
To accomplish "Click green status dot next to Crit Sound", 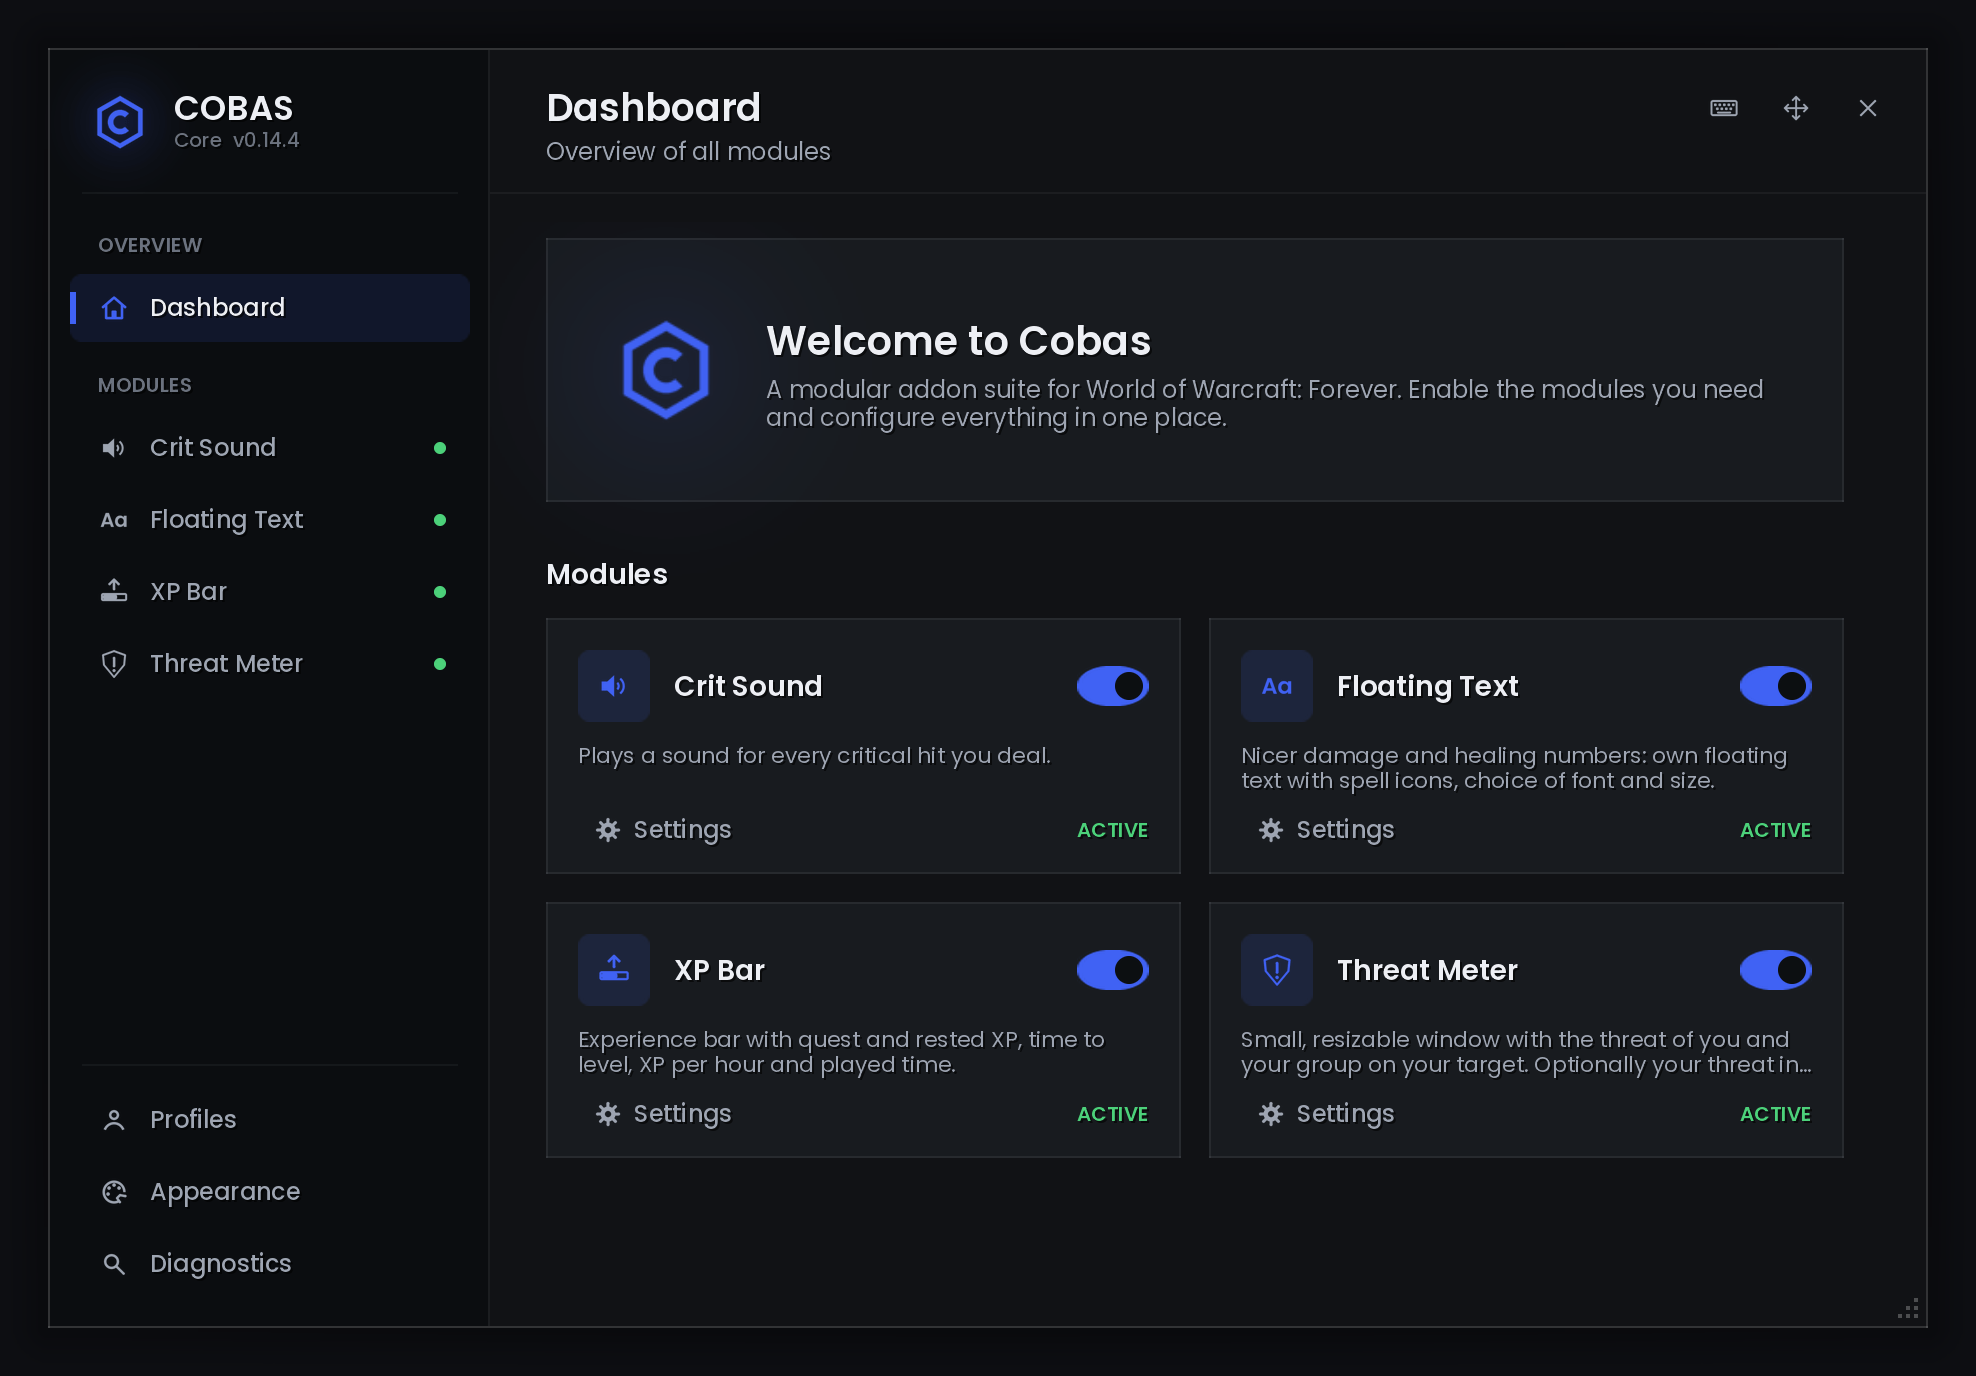I will [440, 448].
